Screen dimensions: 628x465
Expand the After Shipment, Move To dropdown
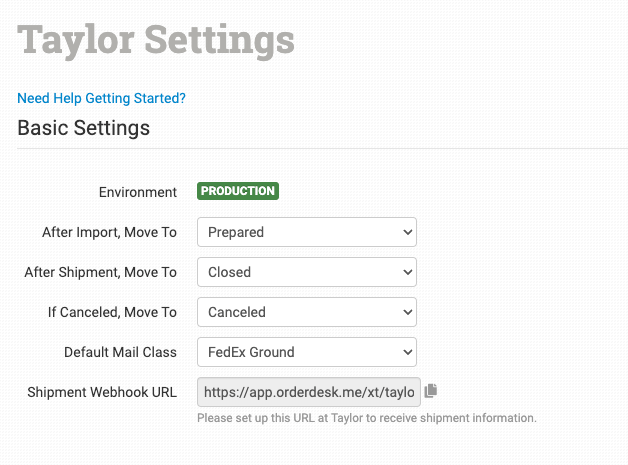pyautogui.click(x=306, y=272)
